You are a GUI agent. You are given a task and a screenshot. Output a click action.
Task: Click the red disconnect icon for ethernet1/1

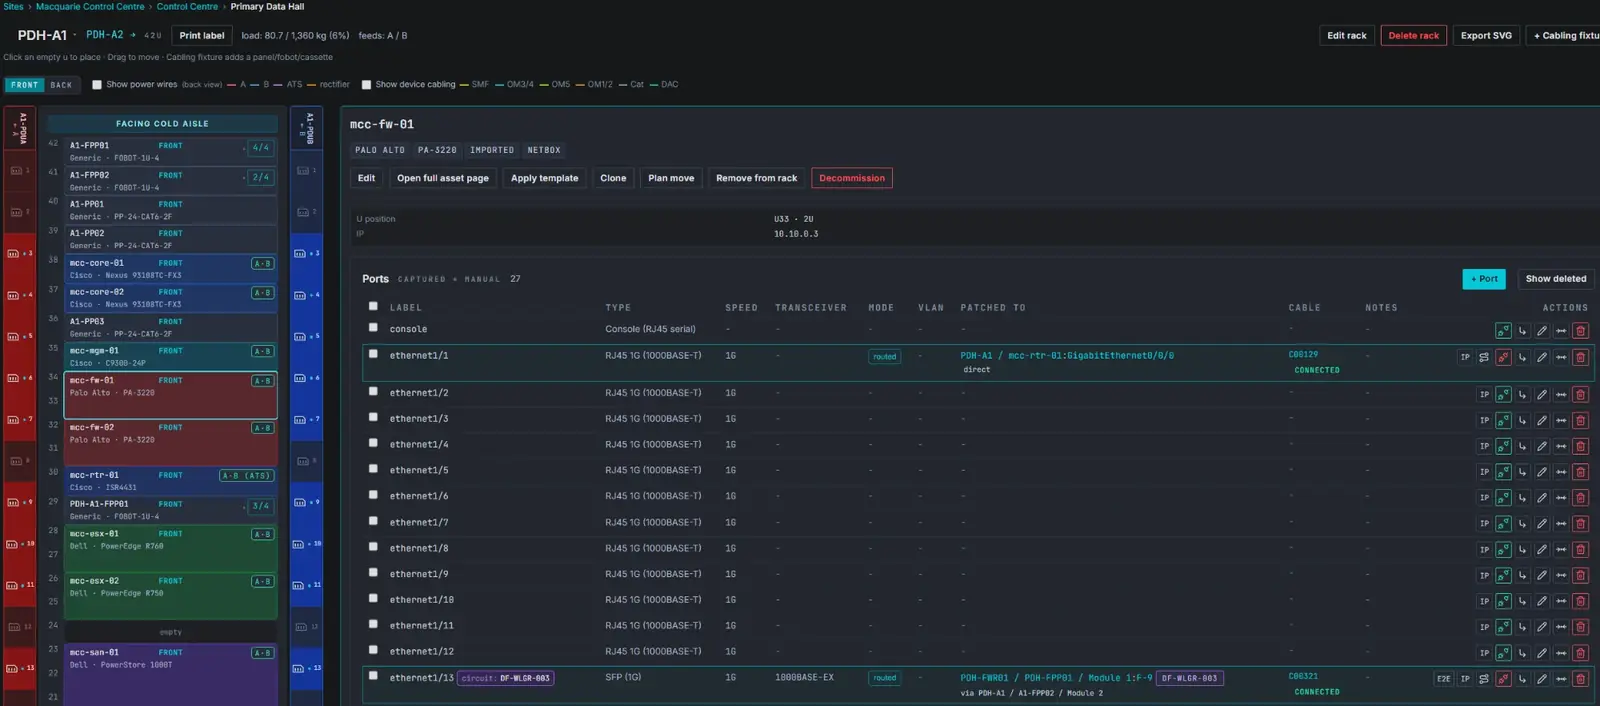[x=1503, y=357]
